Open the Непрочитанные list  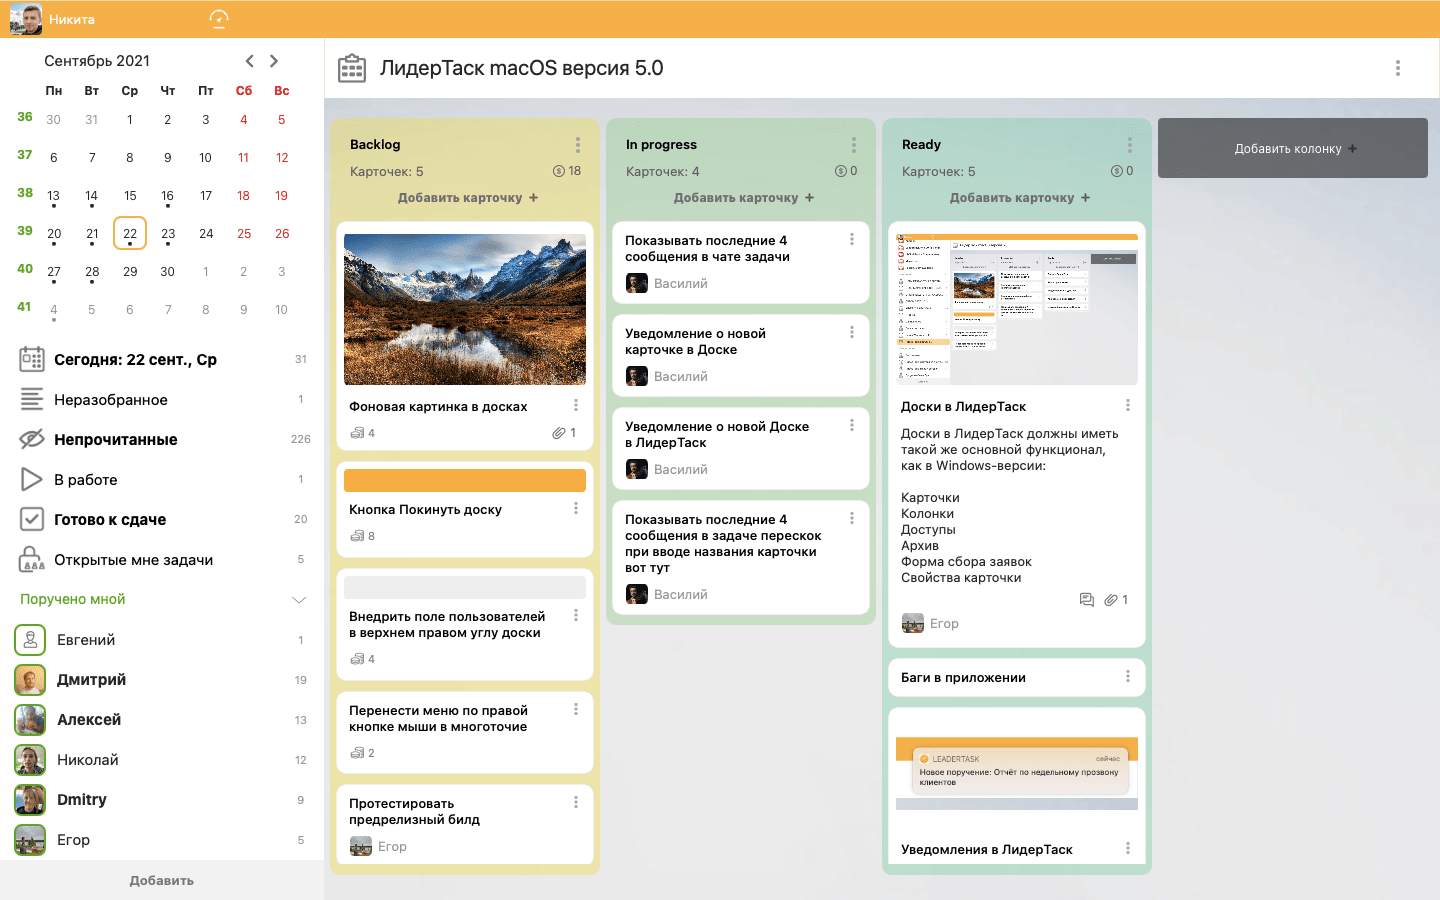[x=162, y=440]
